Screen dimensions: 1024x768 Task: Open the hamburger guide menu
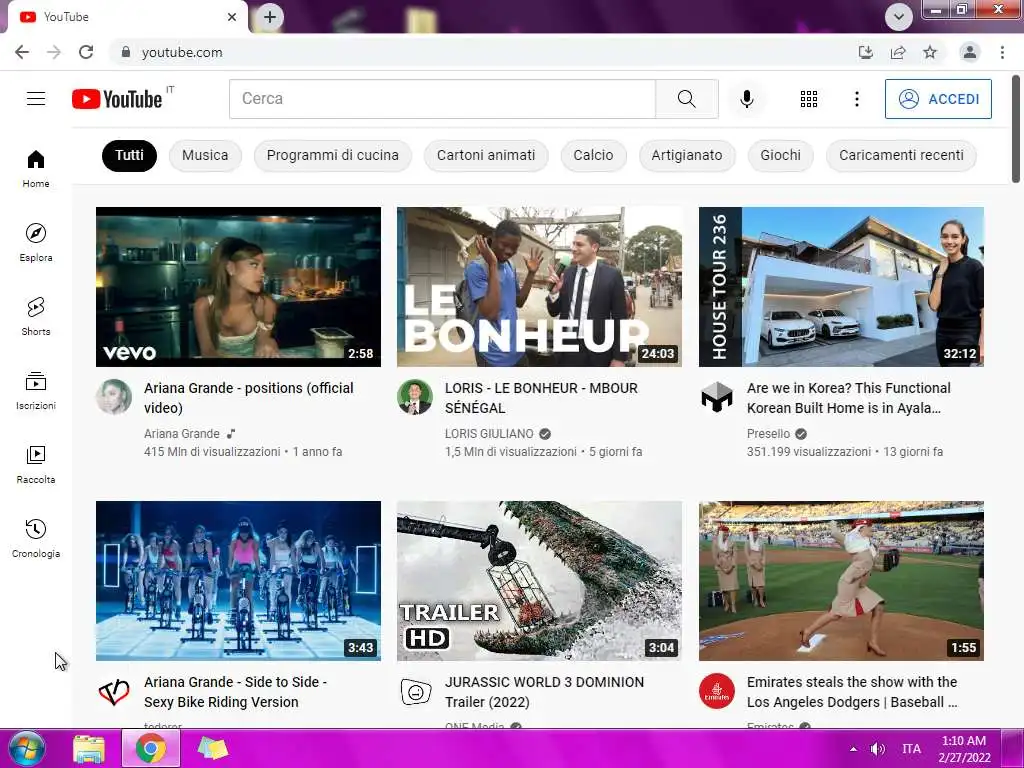pyautogui.click(x=36, y=99)
